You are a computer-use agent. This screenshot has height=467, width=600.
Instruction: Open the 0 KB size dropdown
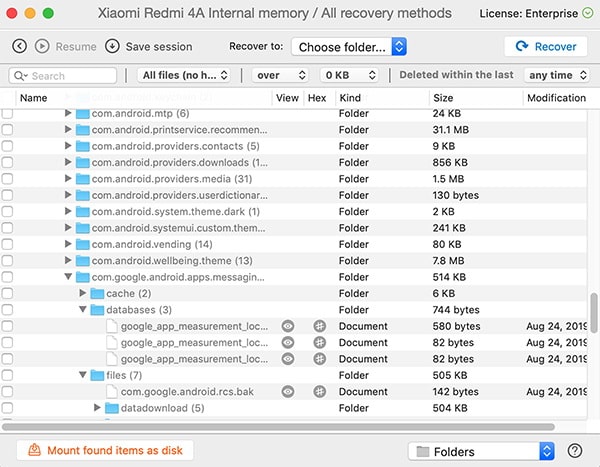pyautogui.click(x=349, y=75)
